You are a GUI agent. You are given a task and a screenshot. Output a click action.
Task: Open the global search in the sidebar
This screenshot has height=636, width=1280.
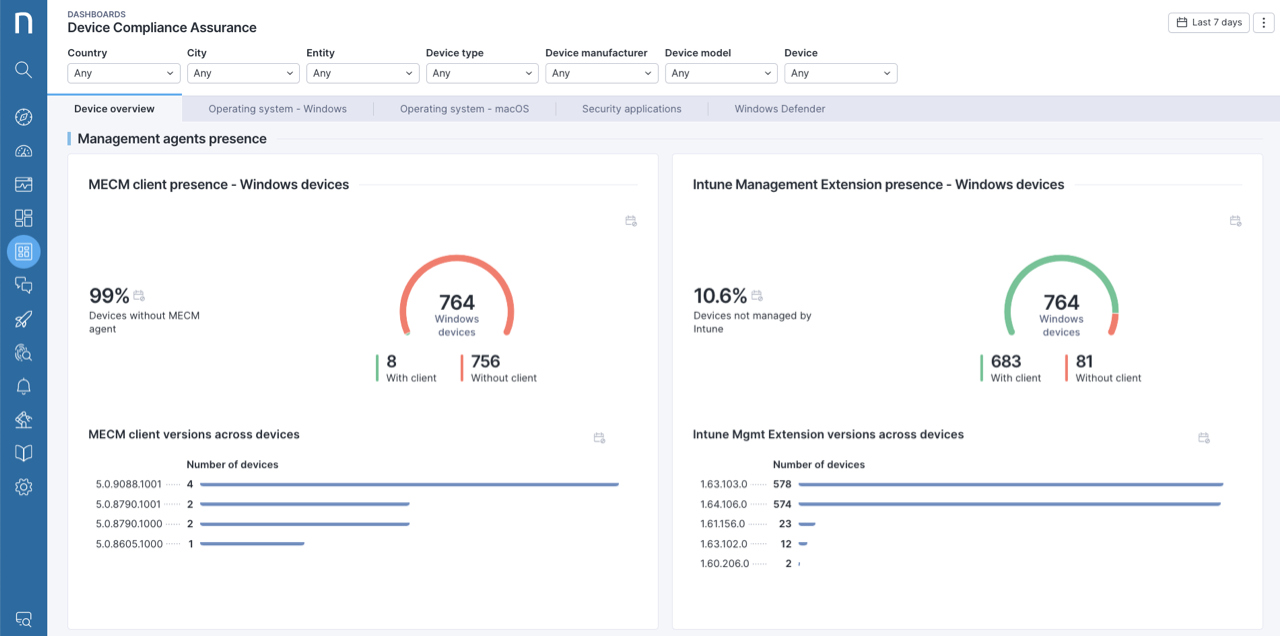click(x=23, y=71)
